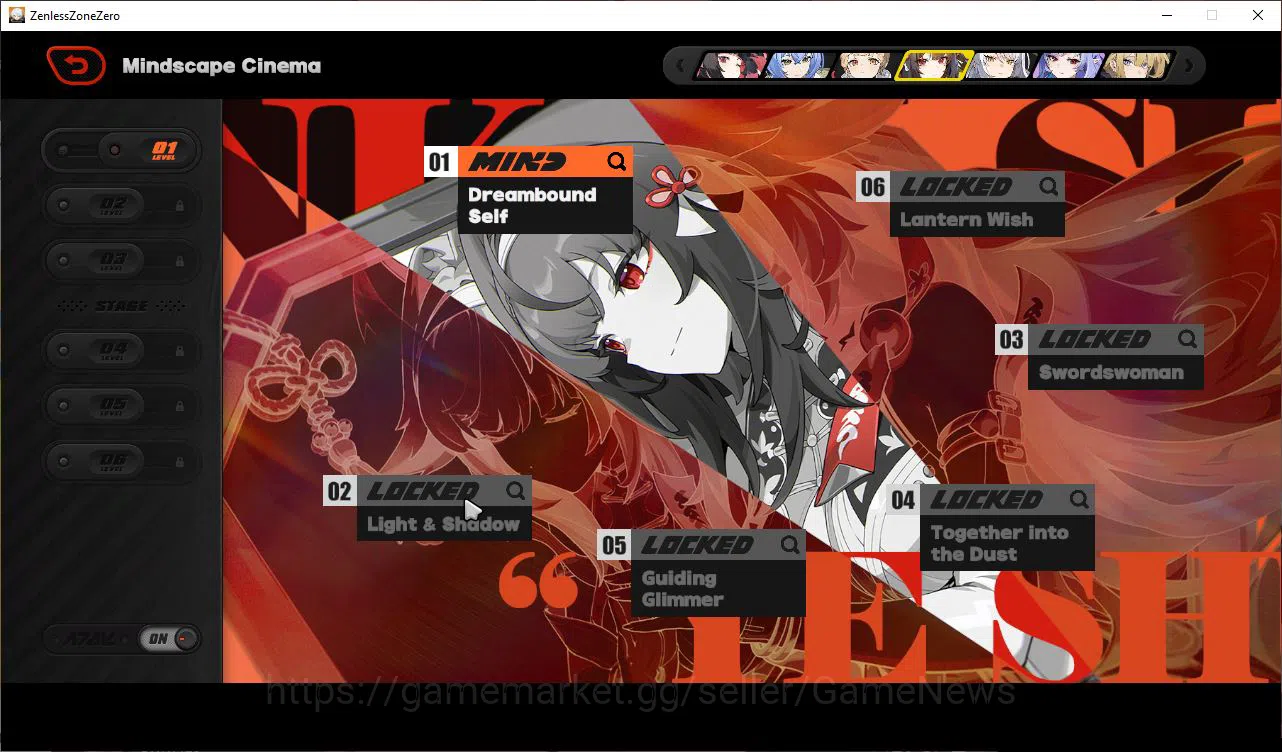Screen dimensions: 1282x752
Task: Open magnifier on Together into the Dust card
Action: [x=1079, y=499]
